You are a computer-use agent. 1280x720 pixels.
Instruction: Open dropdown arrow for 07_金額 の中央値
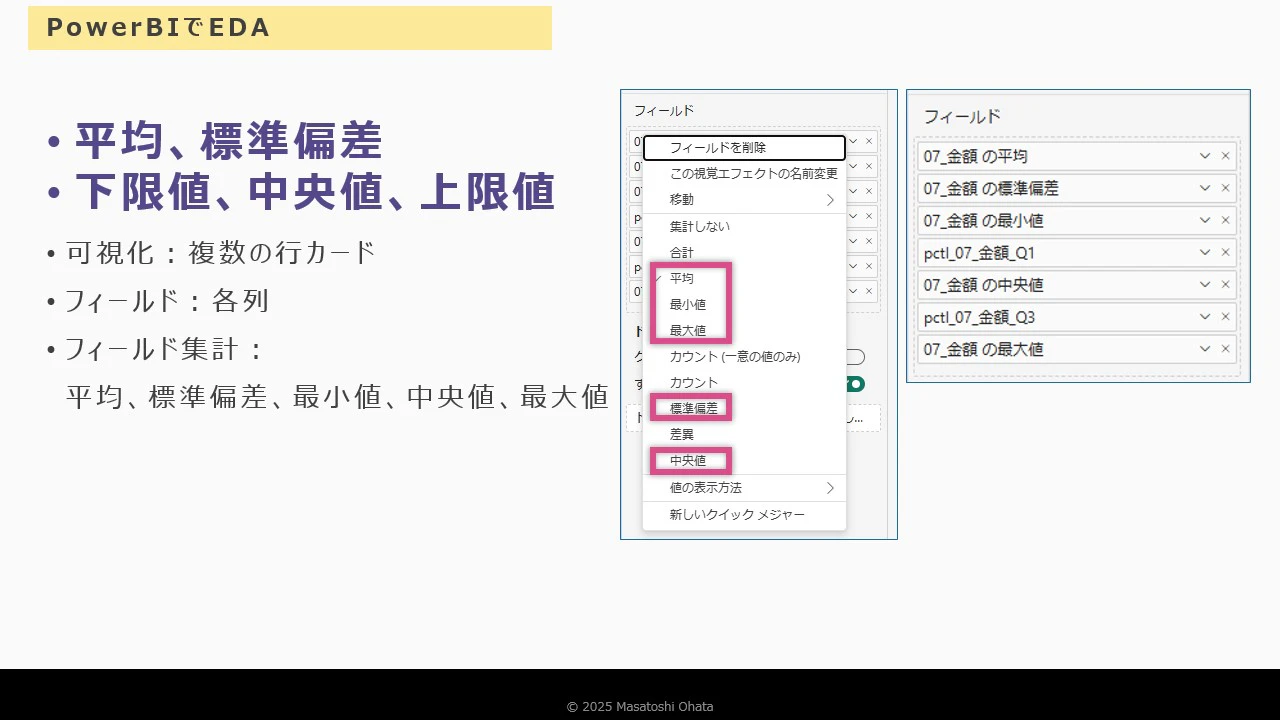(x=1205, y=285)
